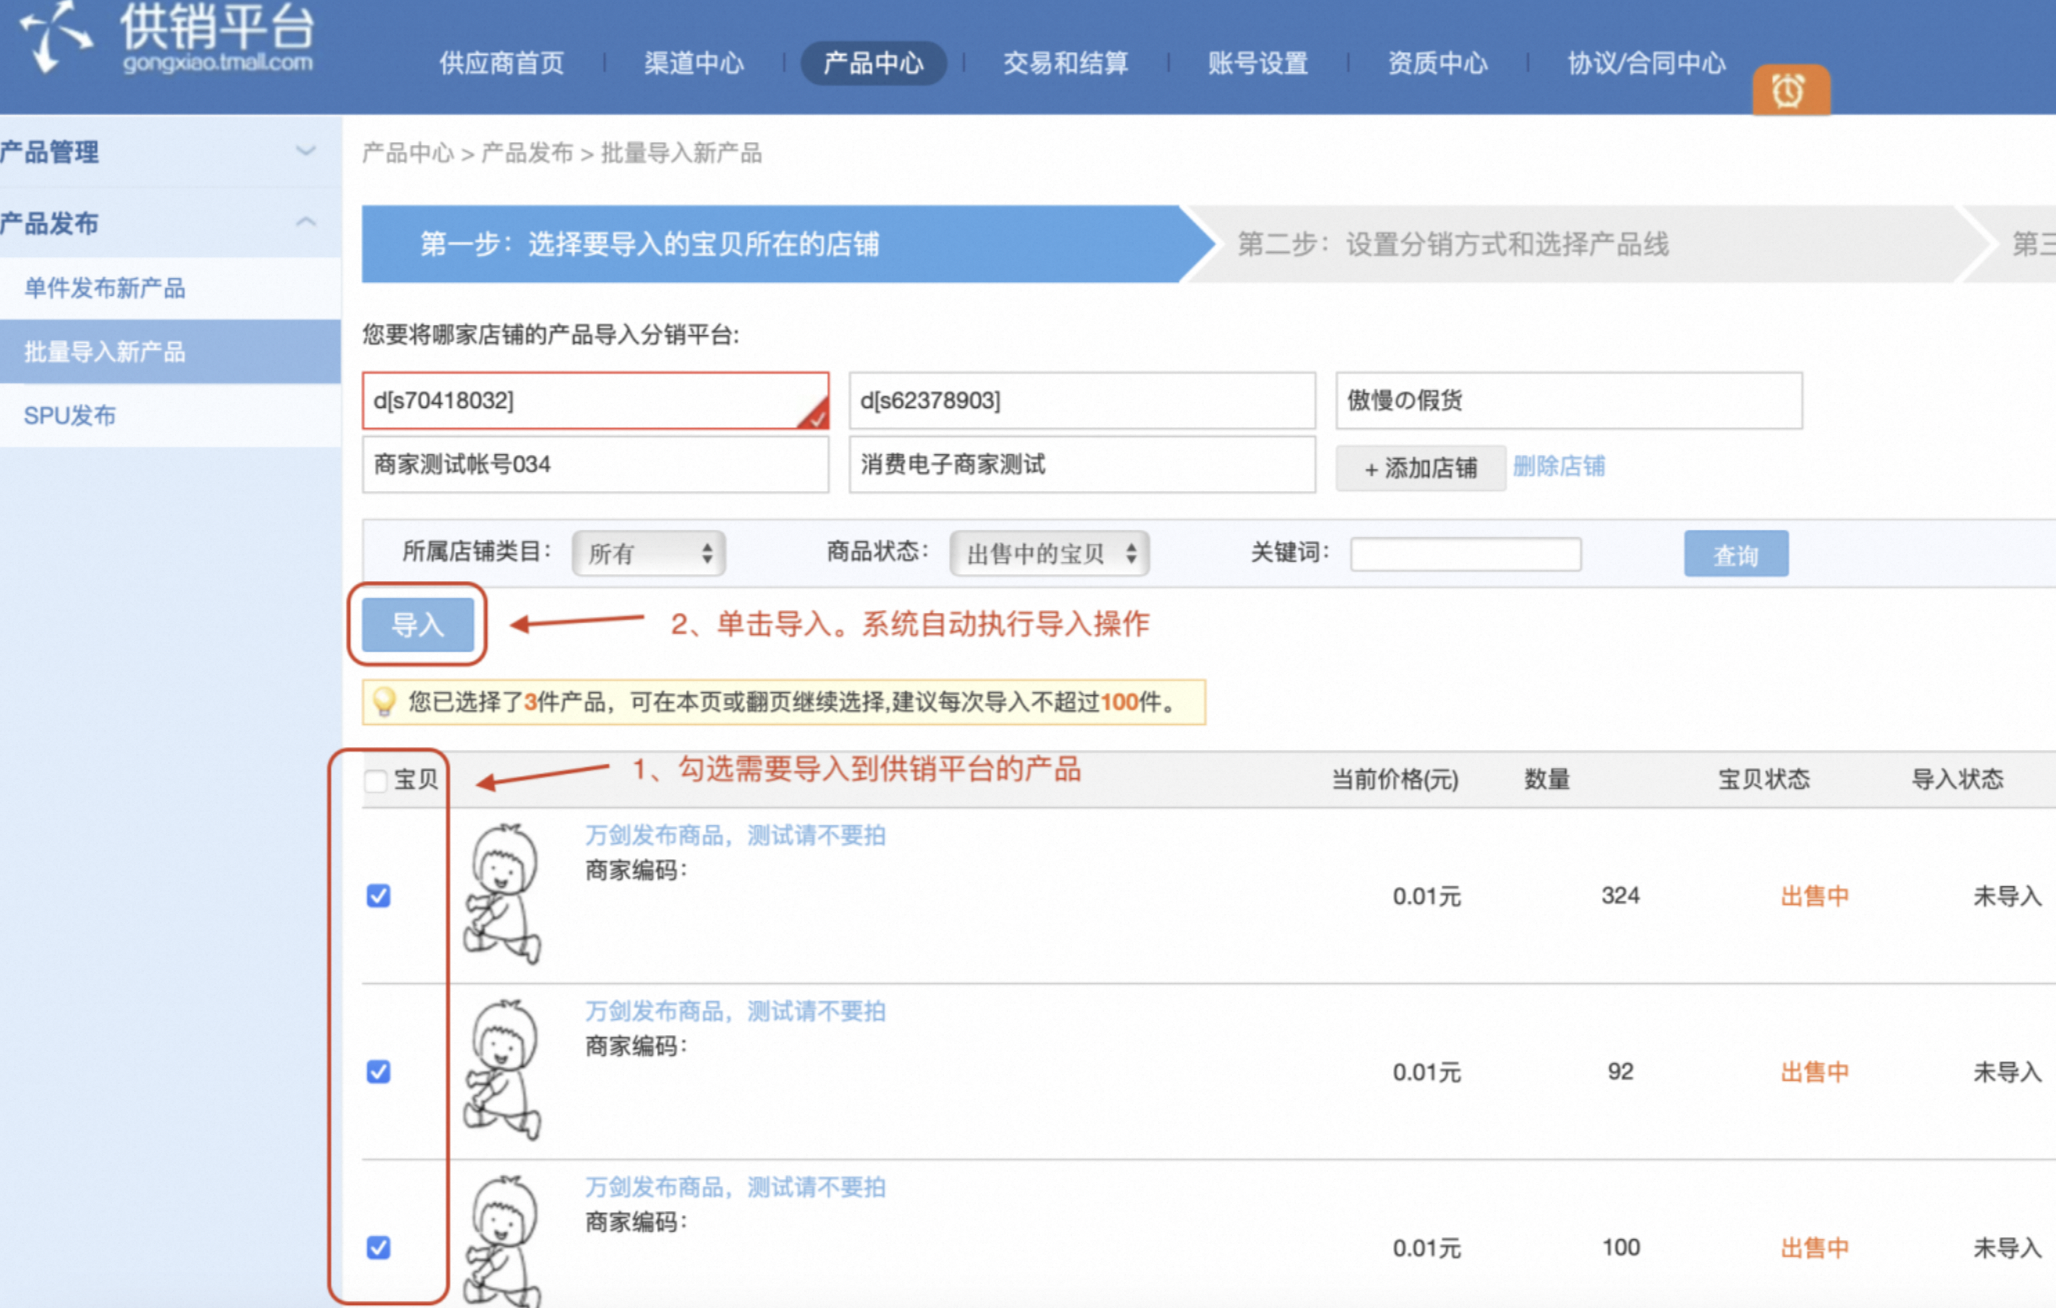The width and height of the screenshot is (2056, 1308).
Task: Click the product thumbnail in the 92 row
Action: [503, 1070]
